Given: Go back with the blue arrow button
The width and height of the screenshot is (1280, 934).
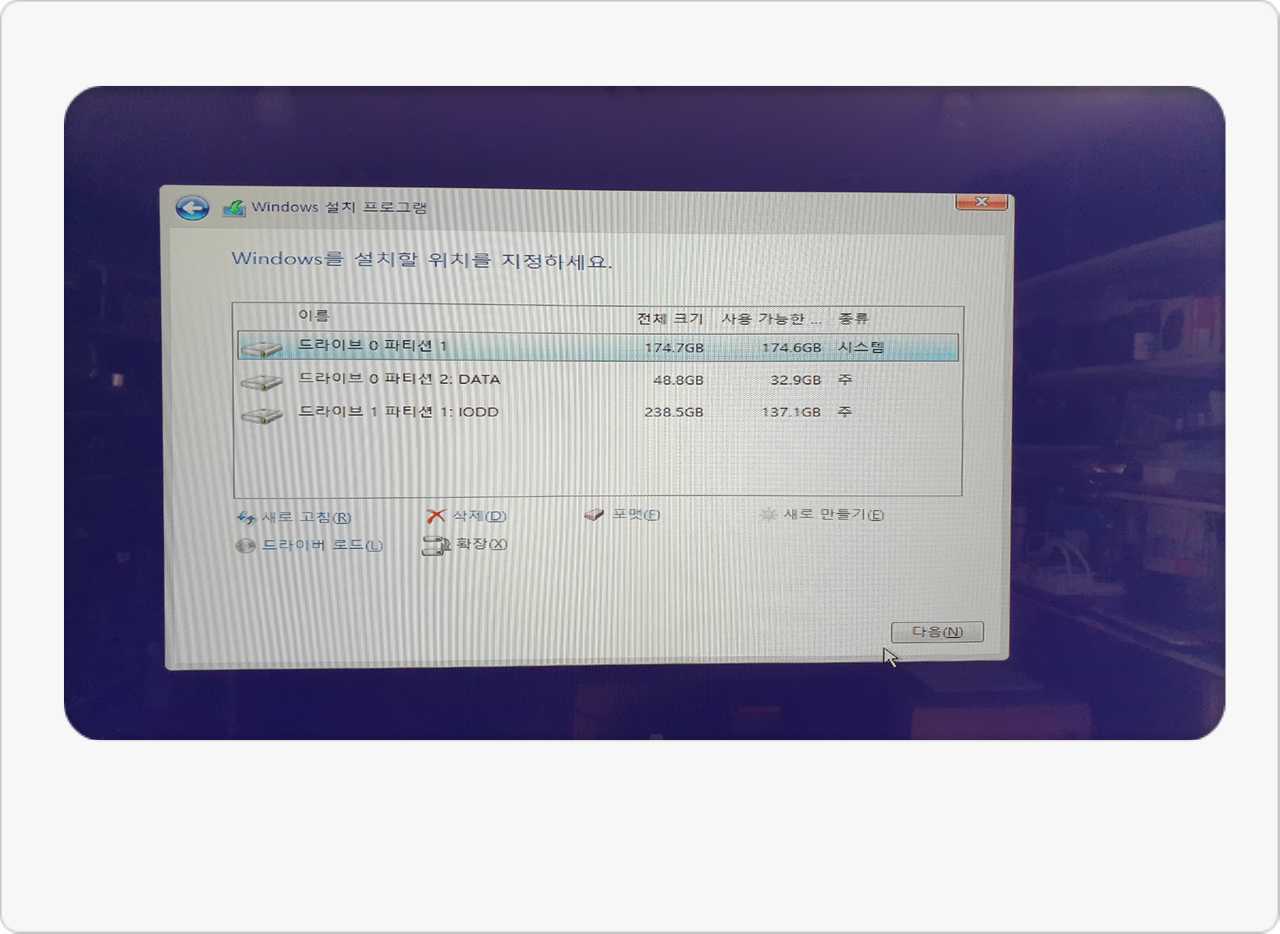Looking at the screenshot, I should tap(192, 207).
